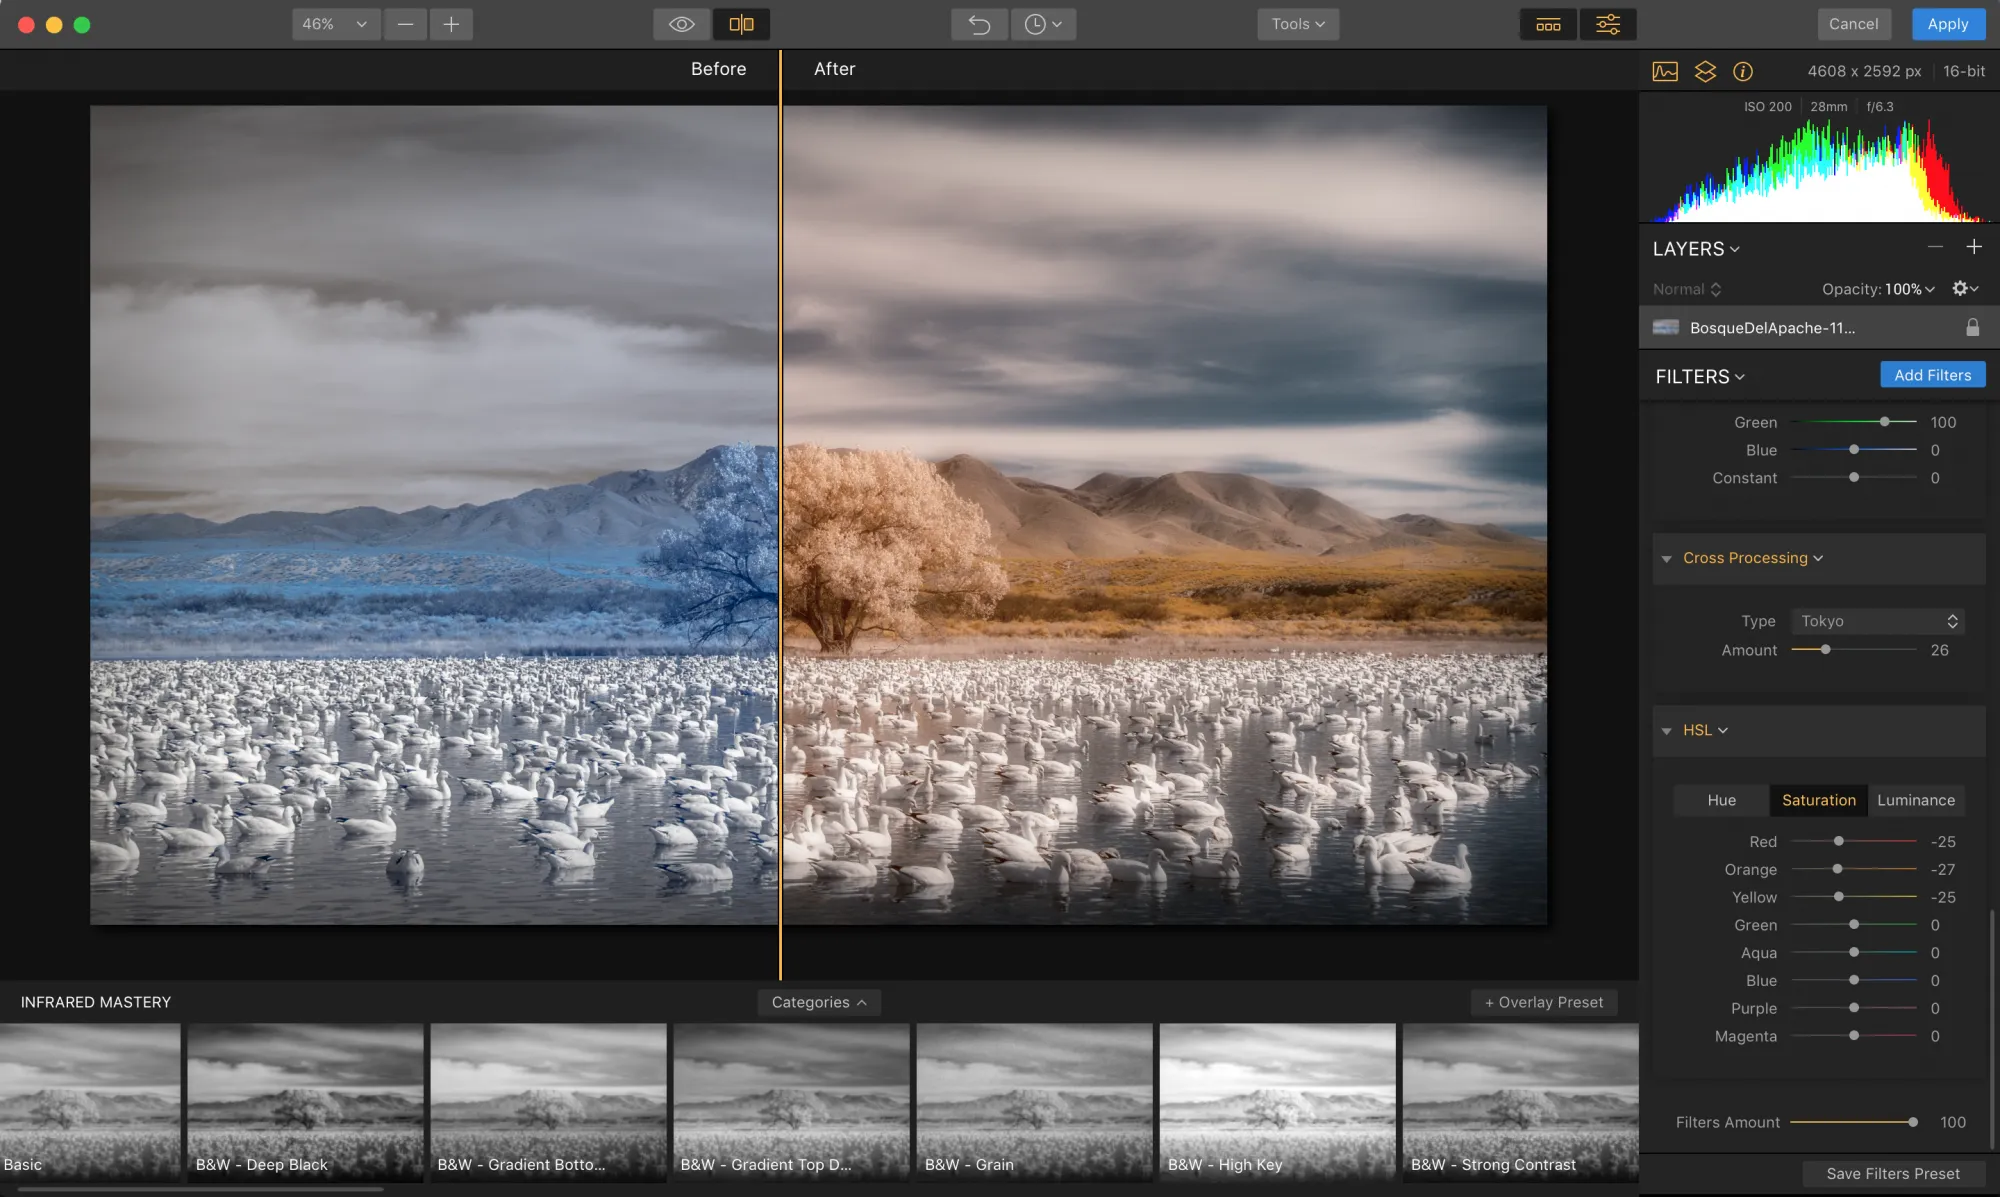Click the image info icon
This screenshot has height=1197, width=2000.
pyautogui.click(x=1743, y=71)
